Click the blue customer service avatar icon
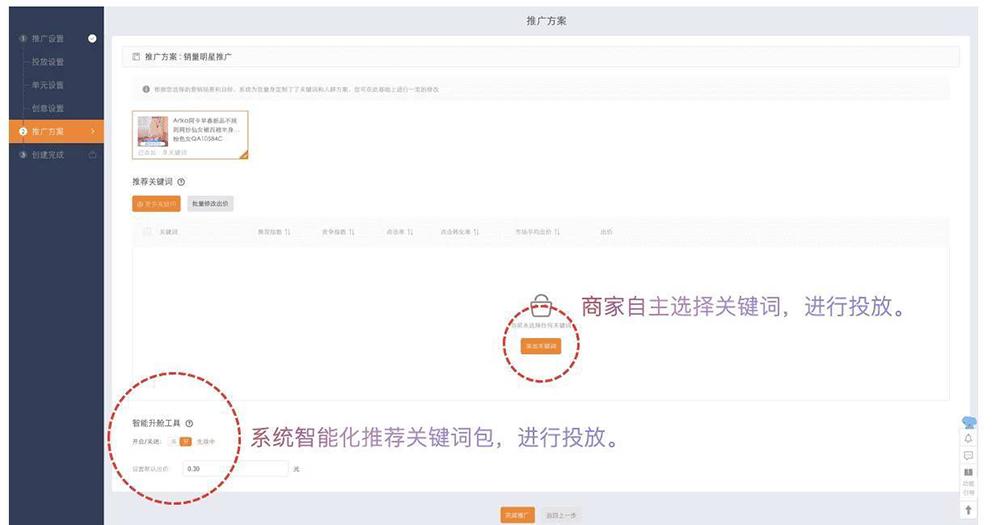The width and height of the screenshot is (1000, 525). point(968,421)
